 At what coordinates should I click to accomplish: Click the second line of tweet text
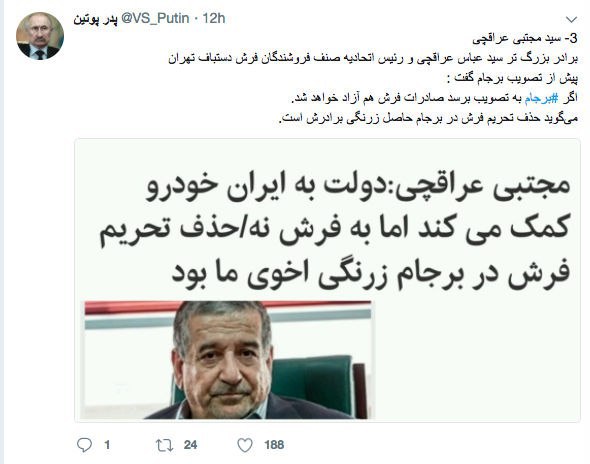373,58
